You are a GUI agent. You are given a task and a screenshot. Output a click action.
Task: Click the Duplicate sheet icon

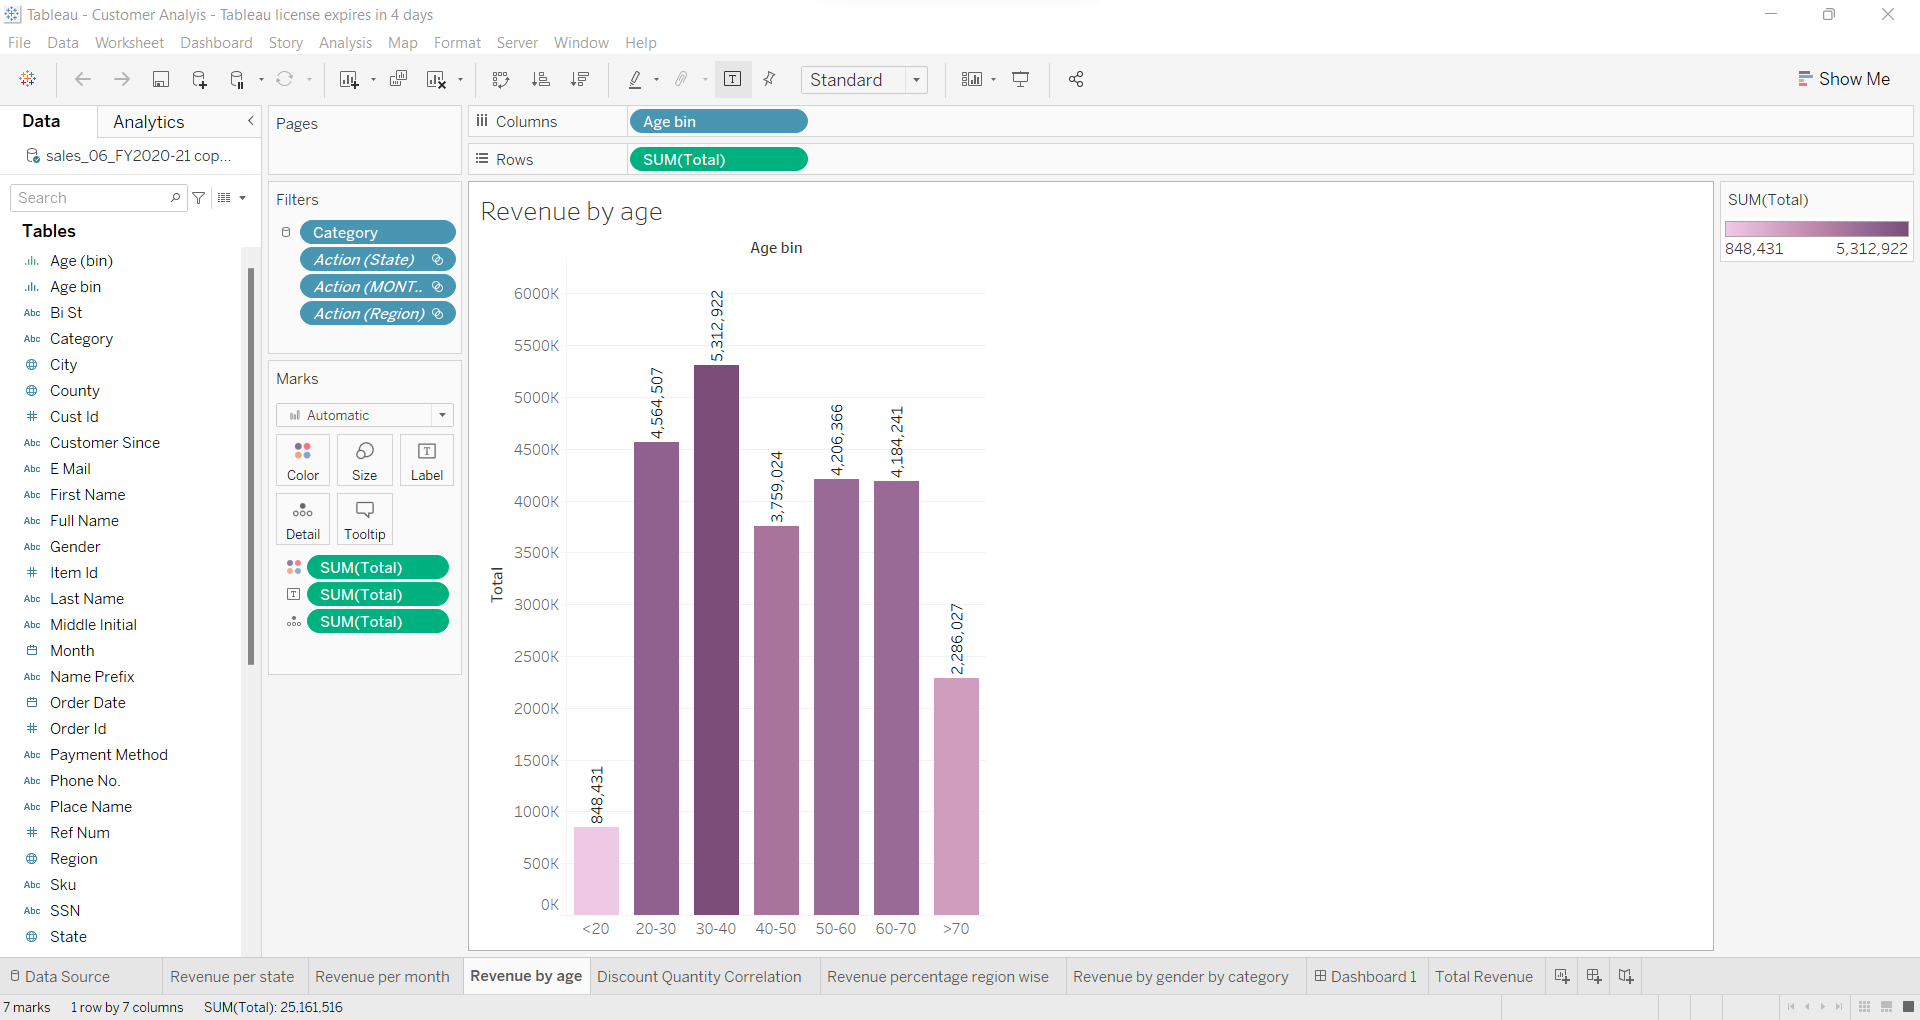click(x=398, y=79)
